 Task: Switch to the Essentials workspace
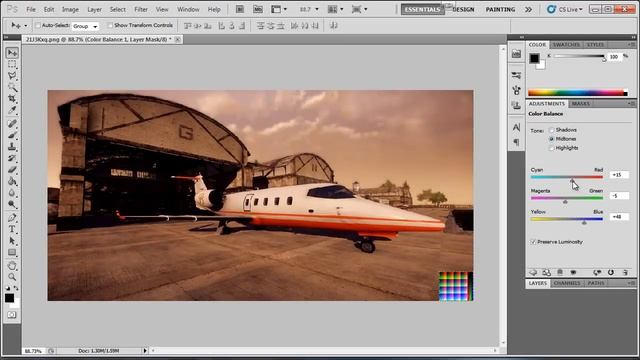pos(422,9)
